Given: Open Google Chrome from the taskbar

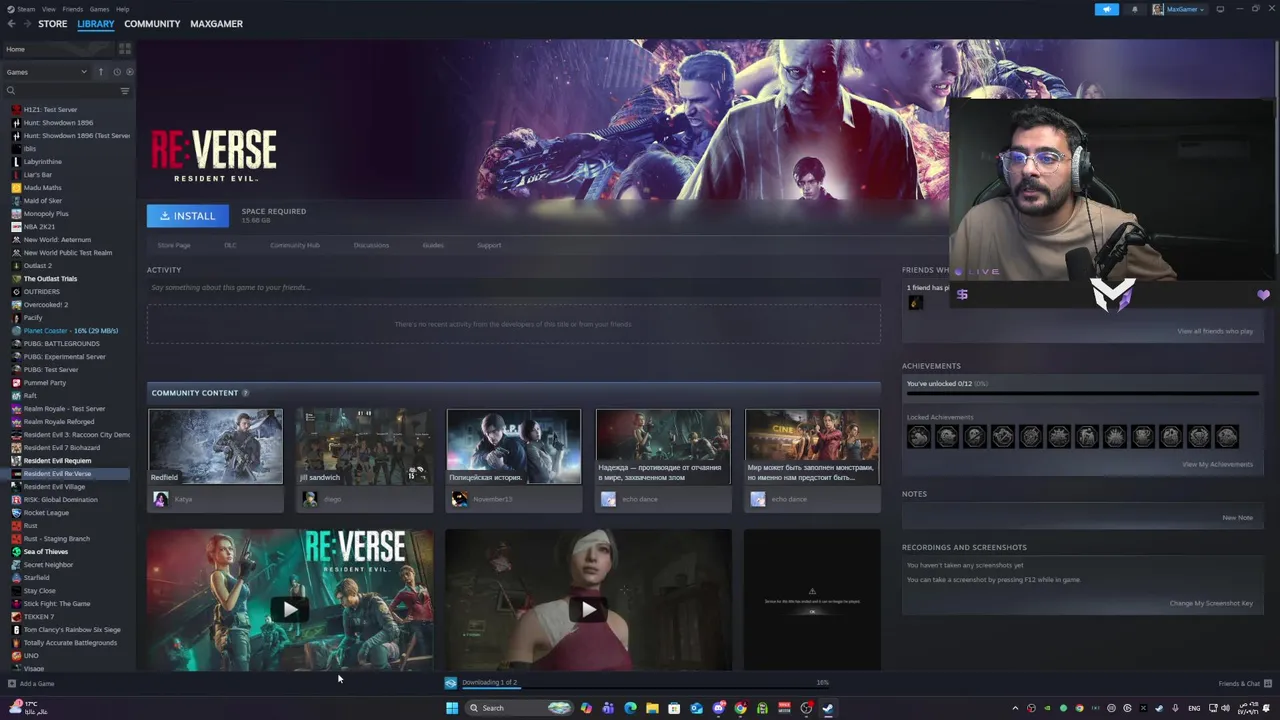Looking at the screenshot, I should tap(740, 708).
